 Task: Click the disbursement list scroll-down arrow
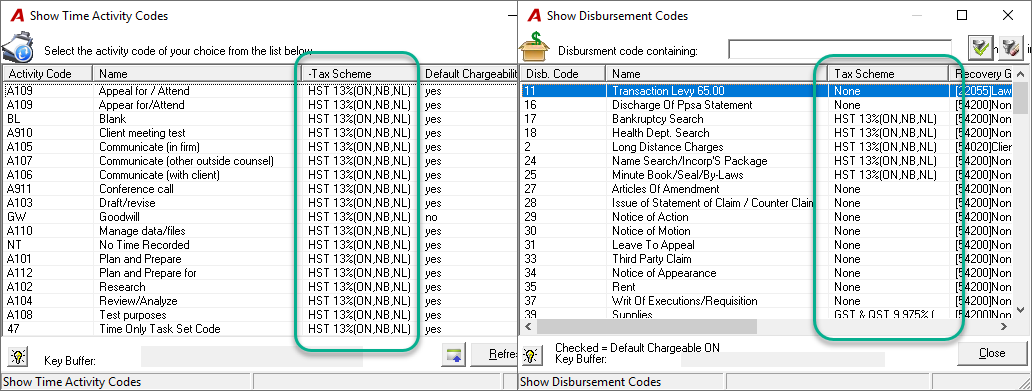point(1021,311)
